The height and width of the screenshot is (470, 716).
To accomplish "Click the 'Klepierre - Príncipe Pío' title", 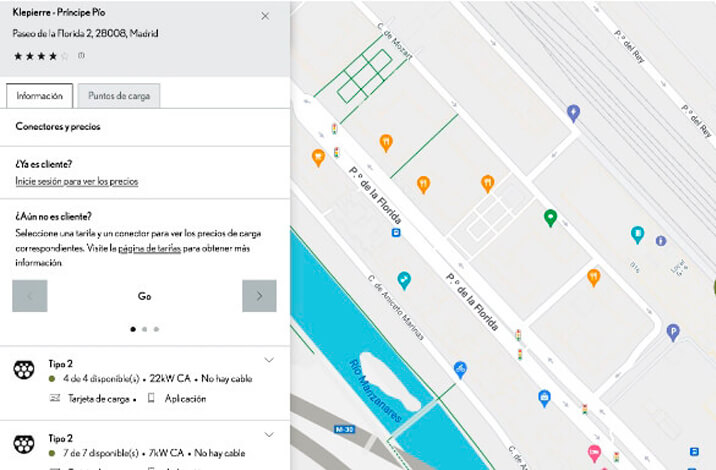I will [59, 12].
